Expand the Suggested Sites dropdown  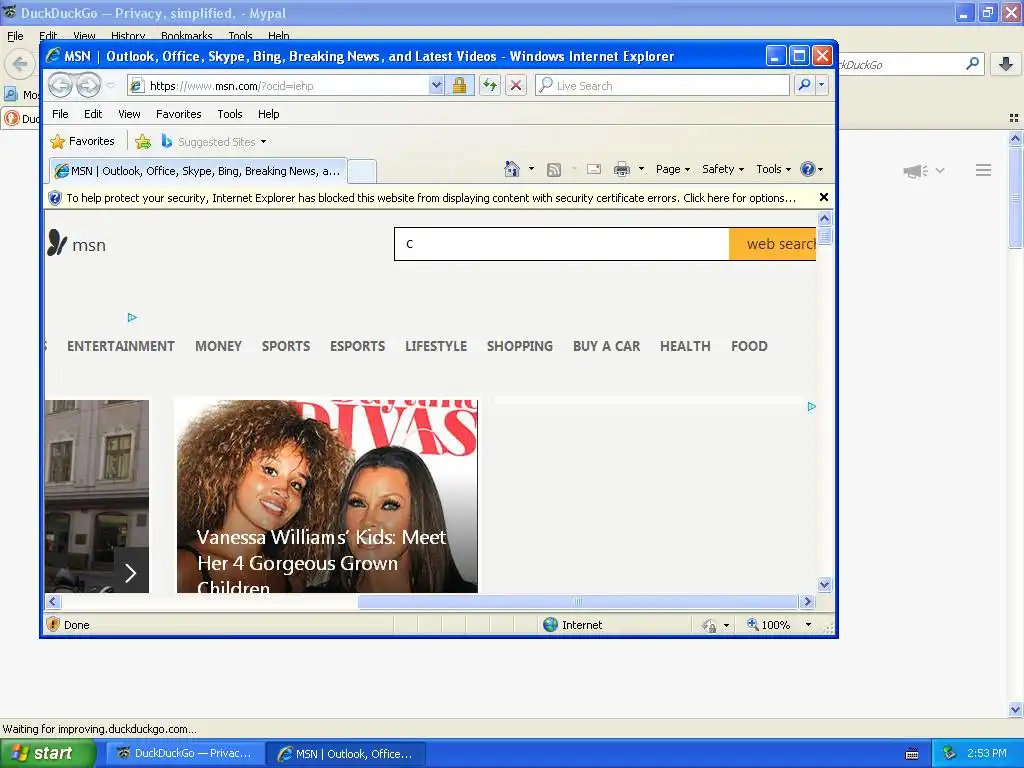(263, 142)
